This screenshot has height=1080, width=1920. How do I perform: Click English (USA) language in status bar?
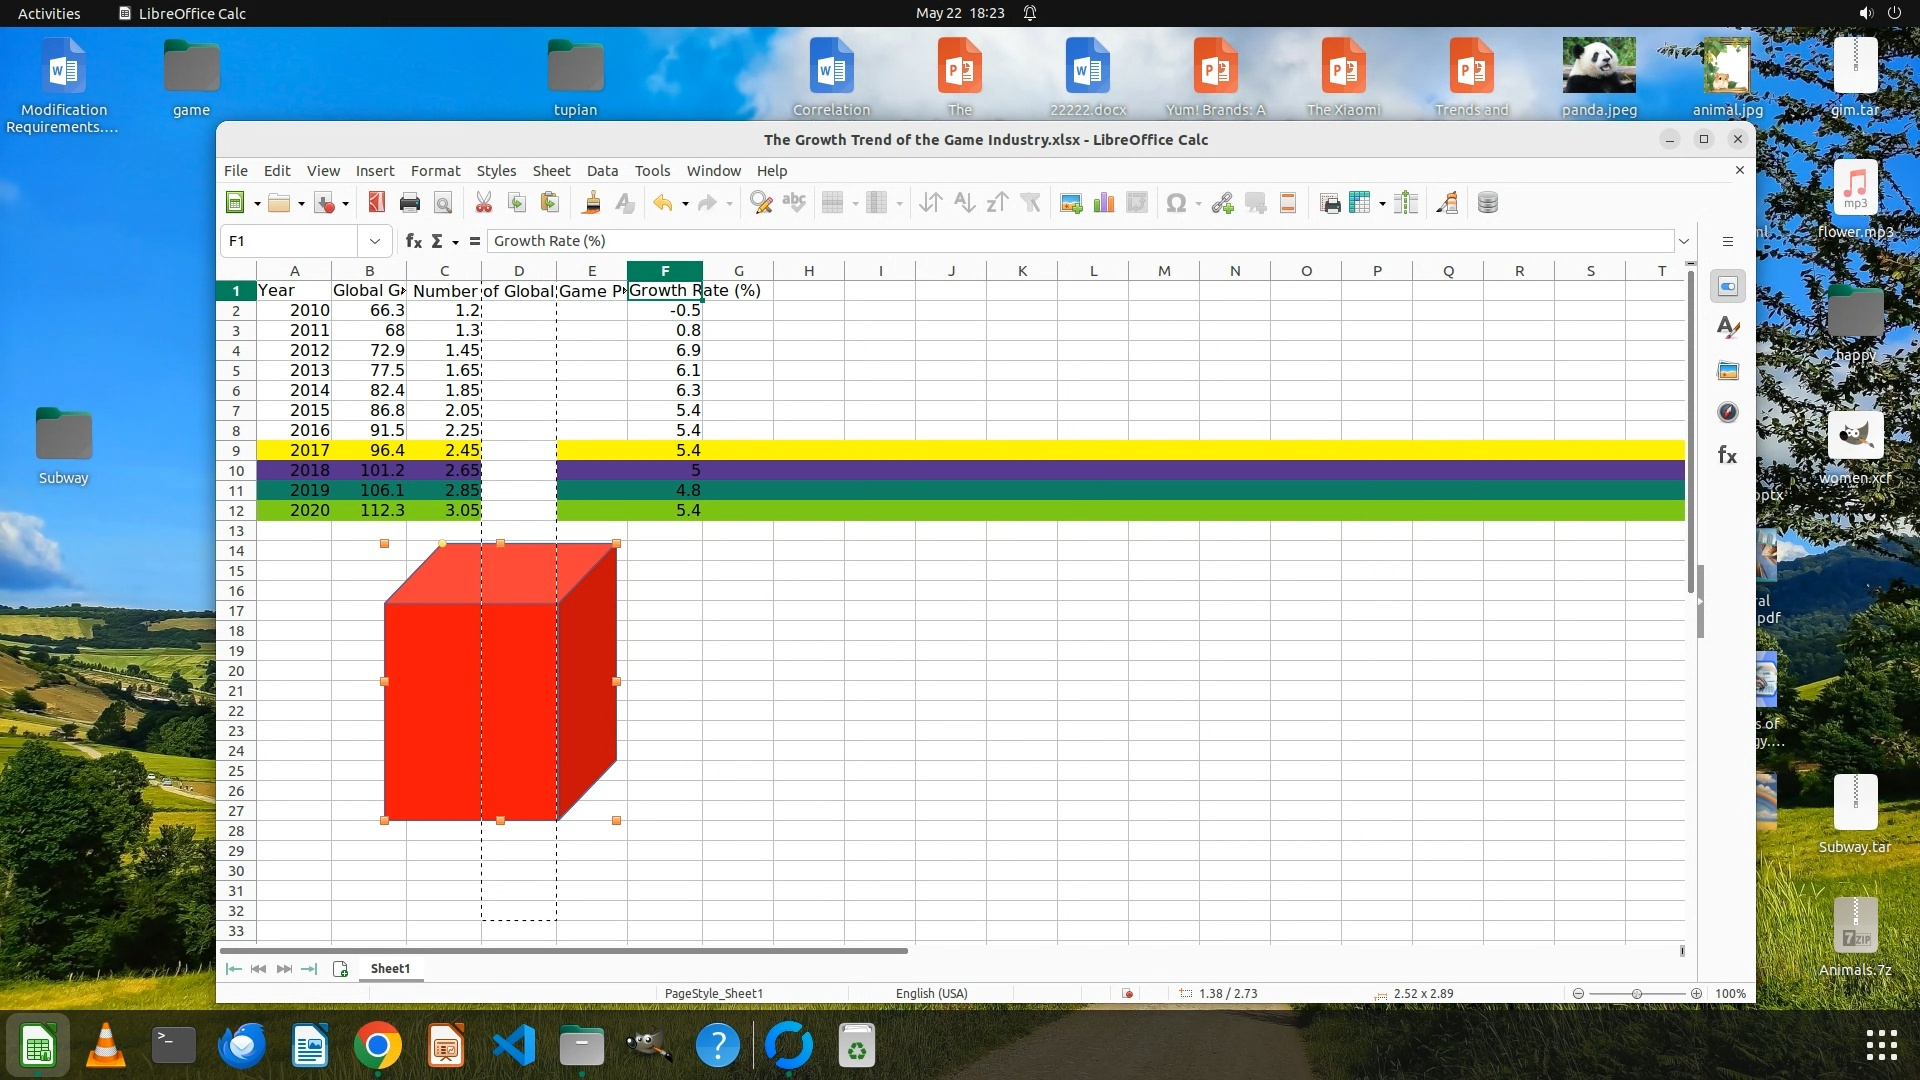[x=931, y=993]
